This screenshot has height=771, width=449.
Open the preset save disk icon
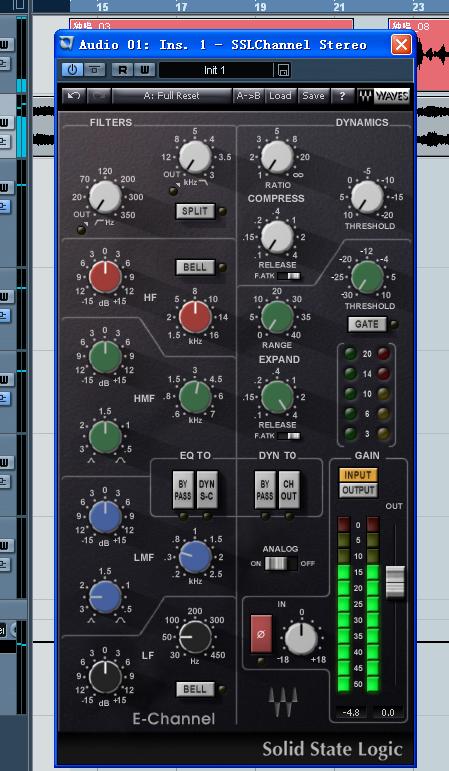pos(284,70)
